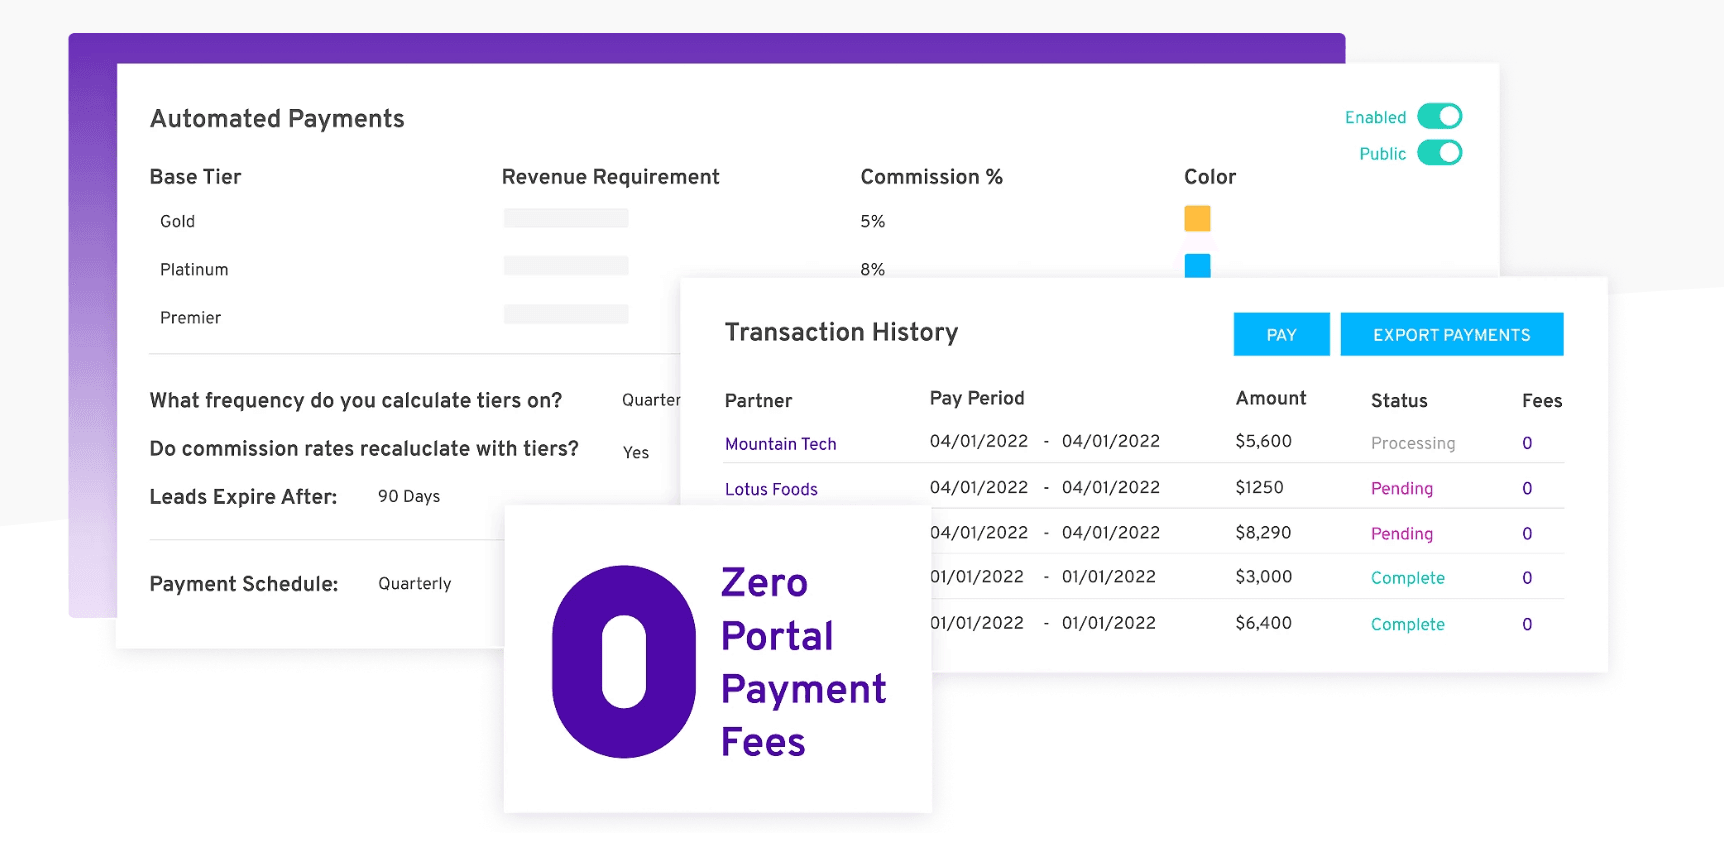Click the Complete status on $3,000 row
The width and height of the screenshot is (1724, 850).
[1407, 578]
